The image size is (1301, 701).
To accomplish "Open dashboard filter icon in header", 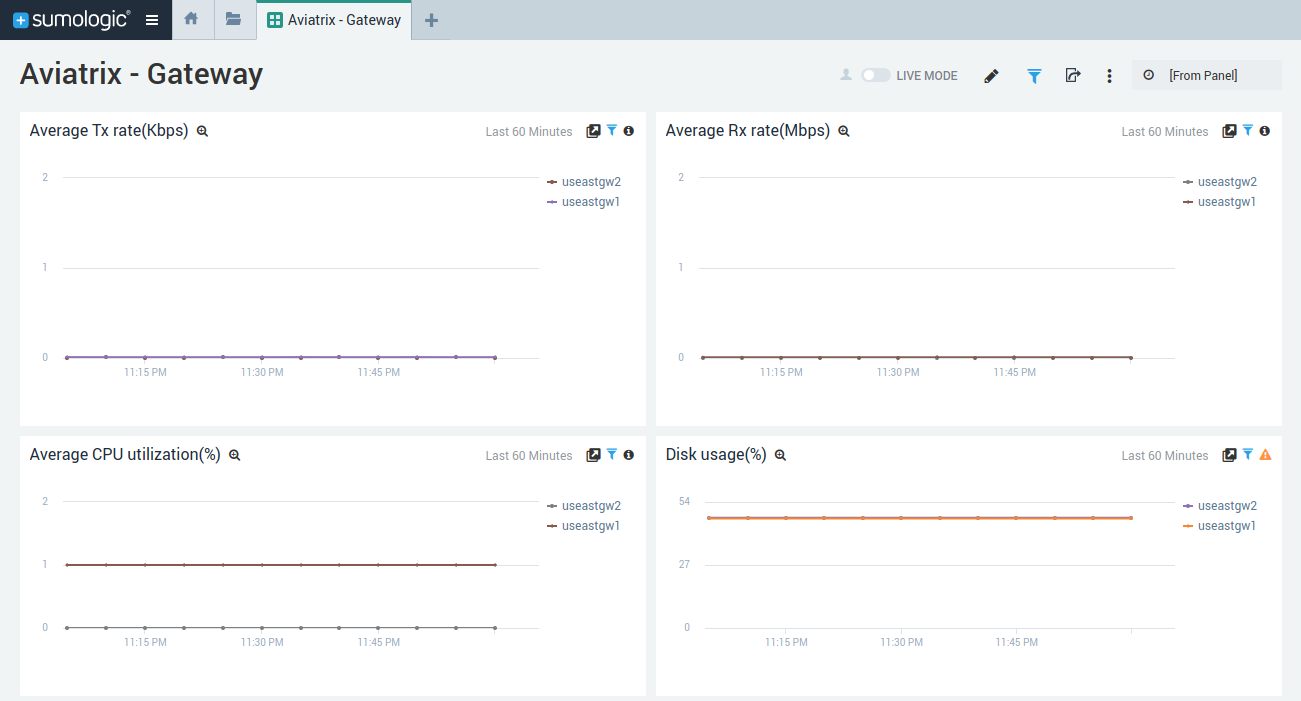I will click(1034, 75).
